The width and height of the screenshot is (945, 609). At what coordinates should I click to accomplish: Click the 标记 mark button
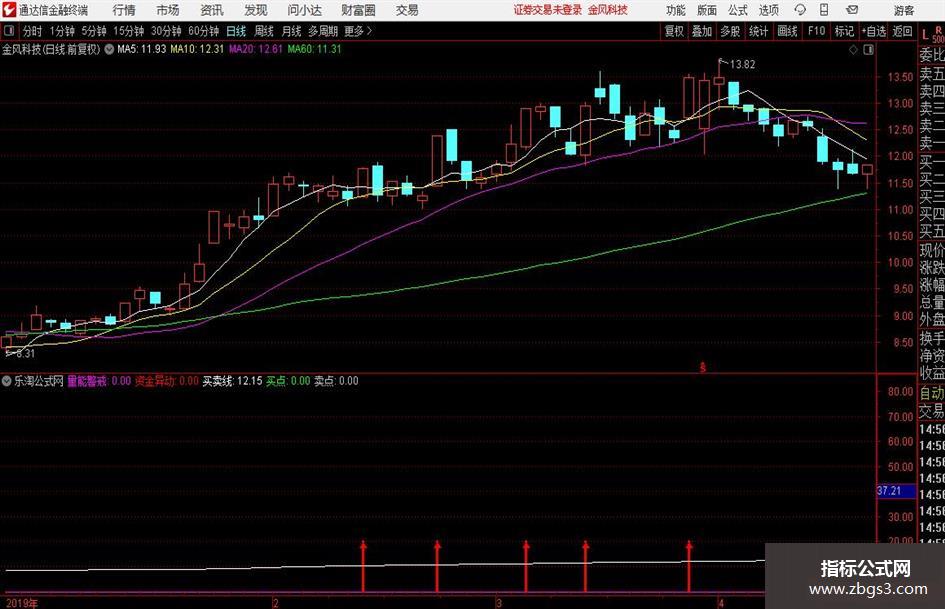point(844,31)
